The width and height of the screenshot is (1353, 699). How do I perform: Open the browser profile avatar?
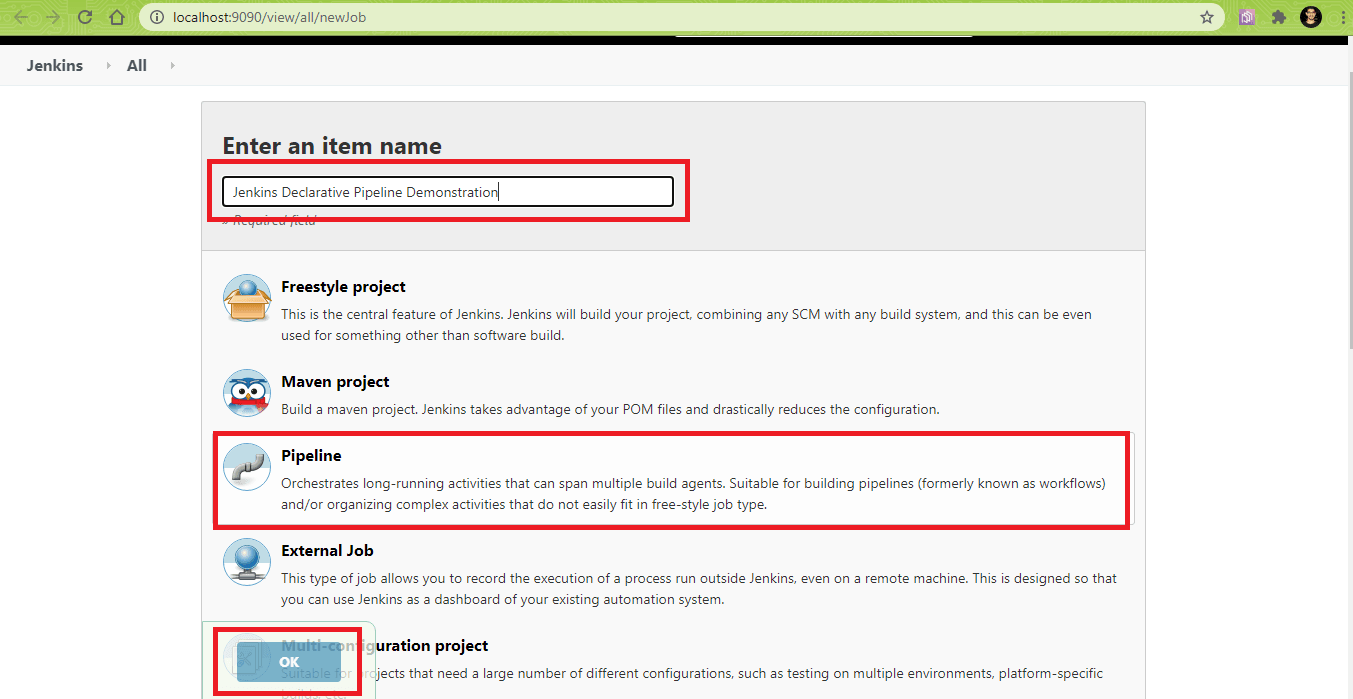point(1310,16)
